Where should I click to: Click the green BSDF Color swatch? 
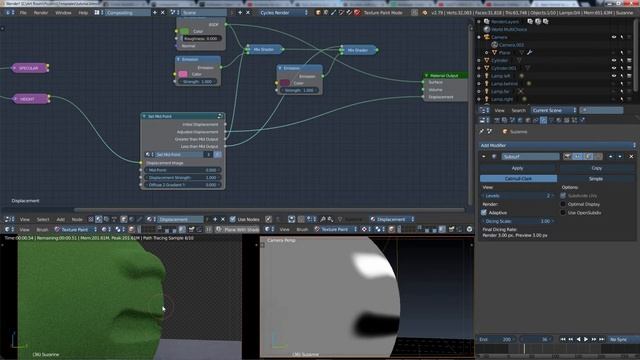pyautogui.click(x=184, y=31)
